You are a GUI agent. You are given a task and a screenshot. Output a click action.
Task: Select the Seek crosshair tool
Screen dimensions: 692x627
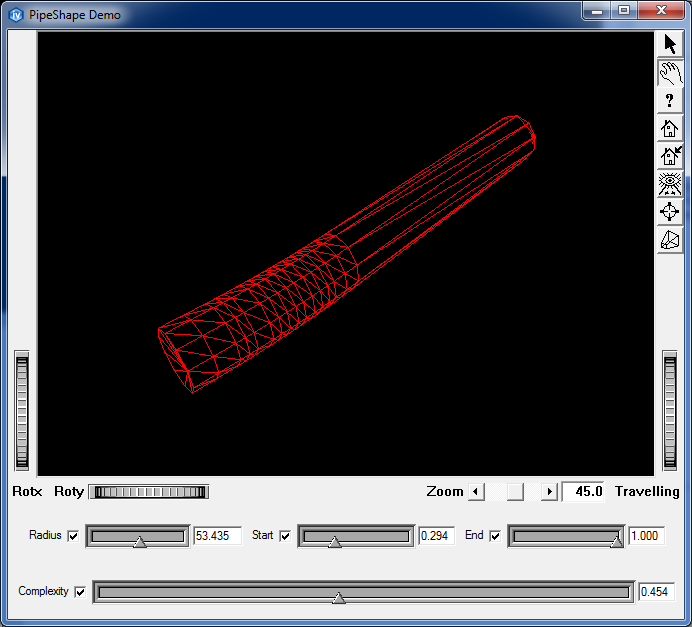point(670,212)
